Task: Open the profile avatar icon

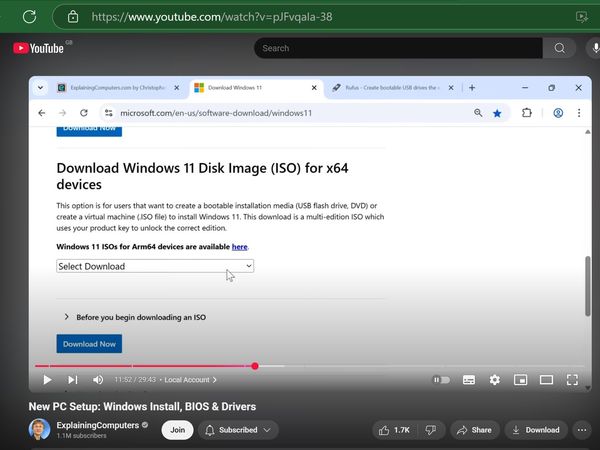Action: coord(558,113)
